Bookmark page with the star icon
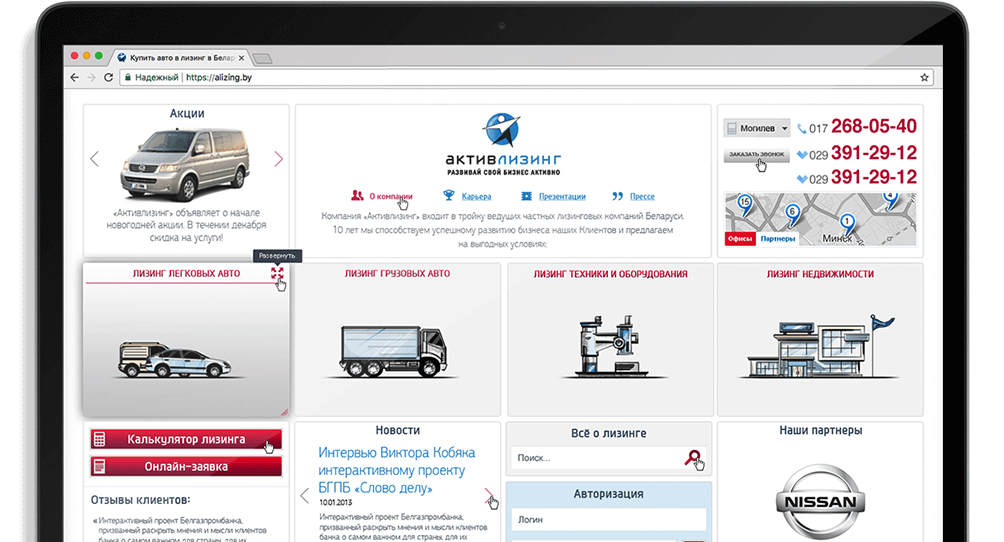The width and height of the screenshot is (1004, 542). point(924,78)
